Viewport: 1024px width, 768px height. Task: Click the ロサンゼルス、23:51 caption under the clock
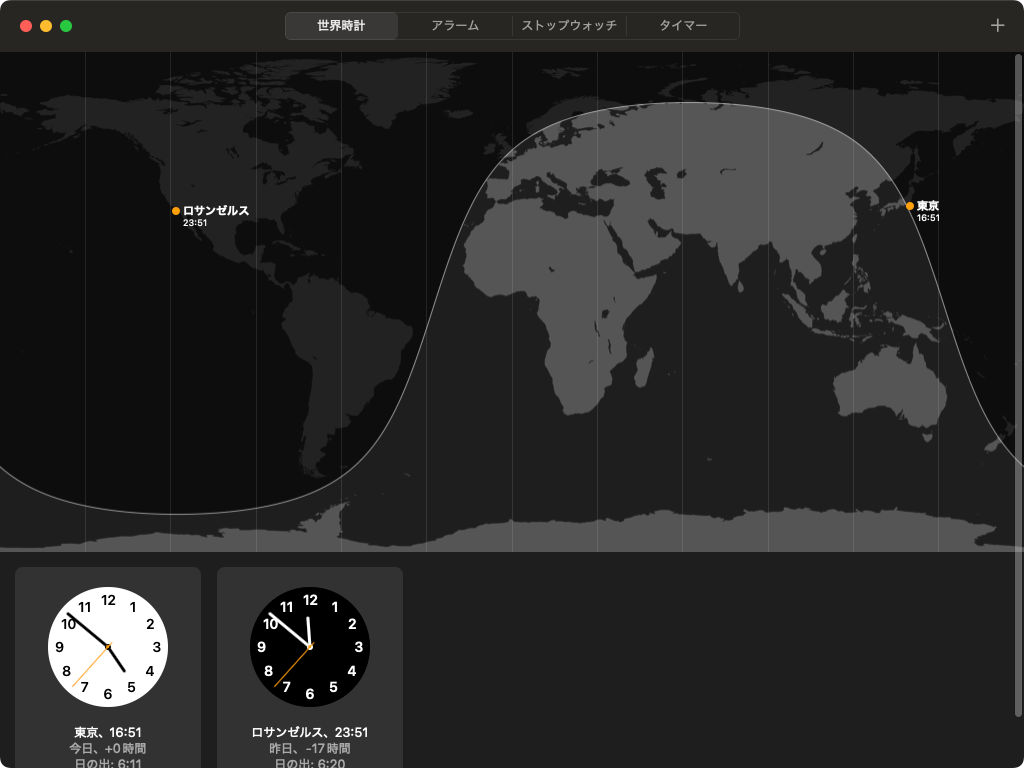310,732
